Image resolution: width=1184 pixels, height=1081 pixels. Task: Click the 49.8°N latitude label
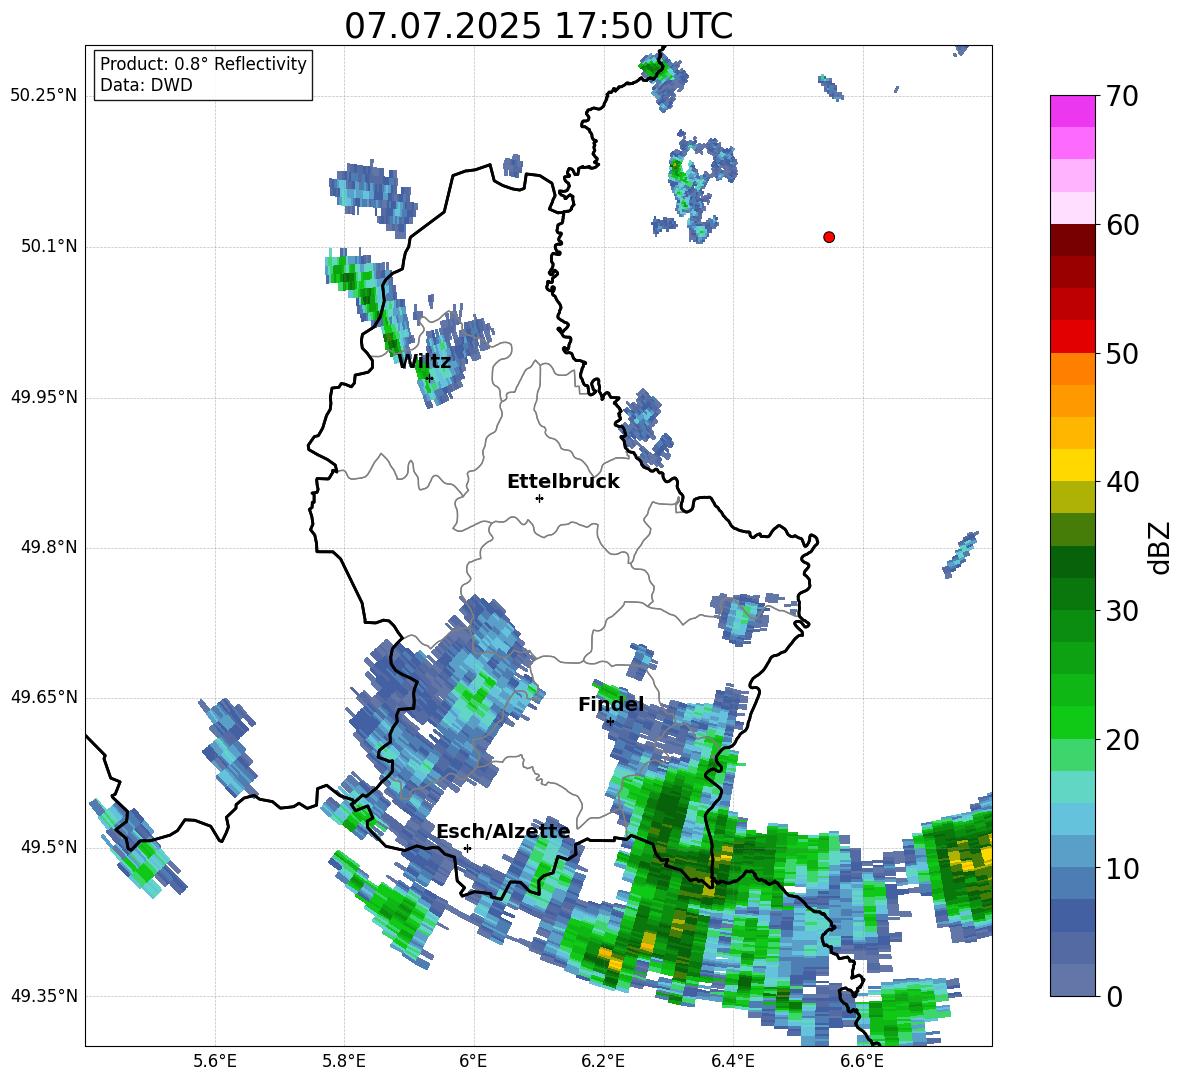pyautogui.click(x=50, y=547)
